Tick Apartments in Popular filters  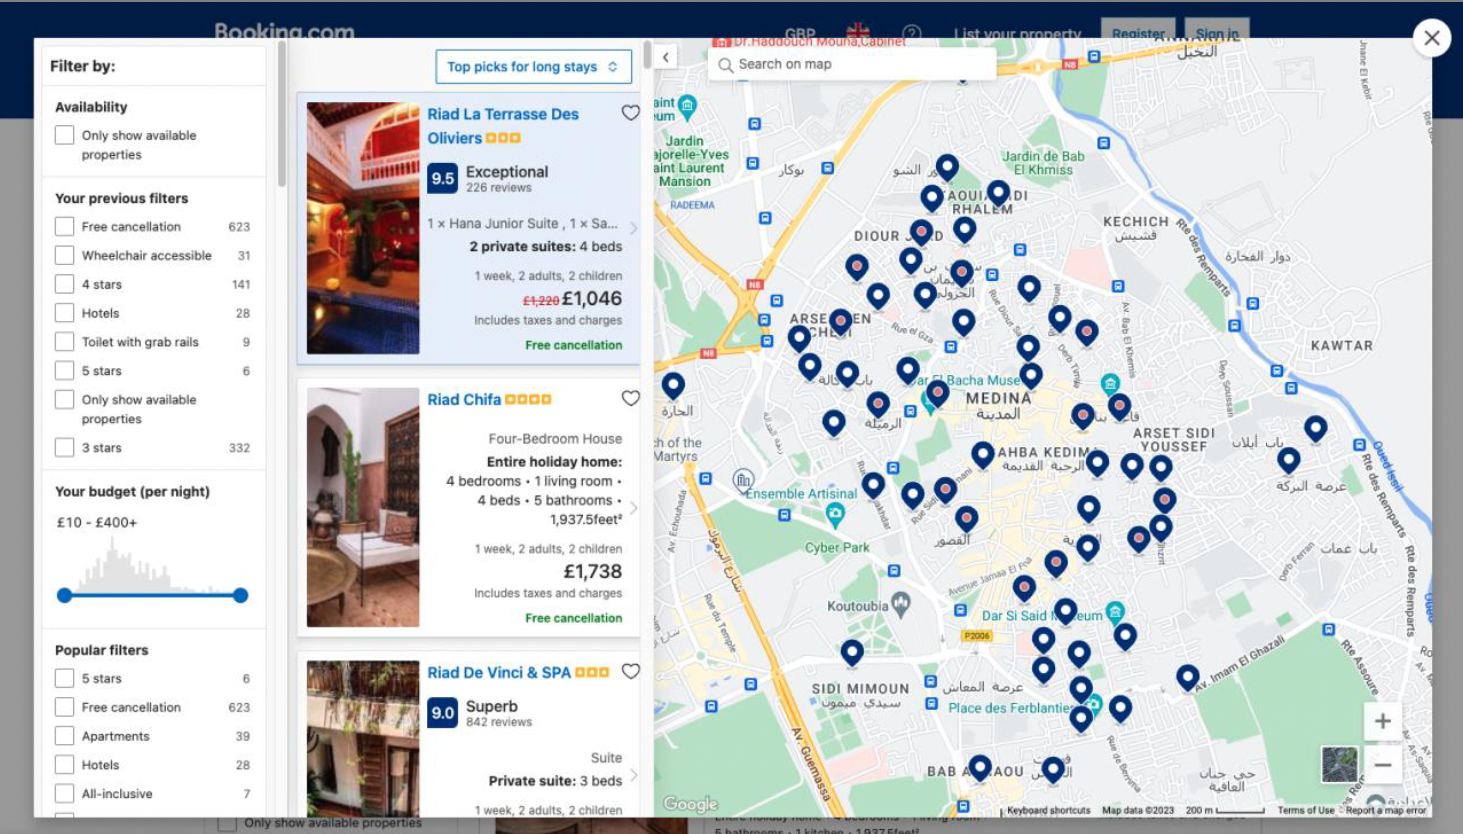64,736
